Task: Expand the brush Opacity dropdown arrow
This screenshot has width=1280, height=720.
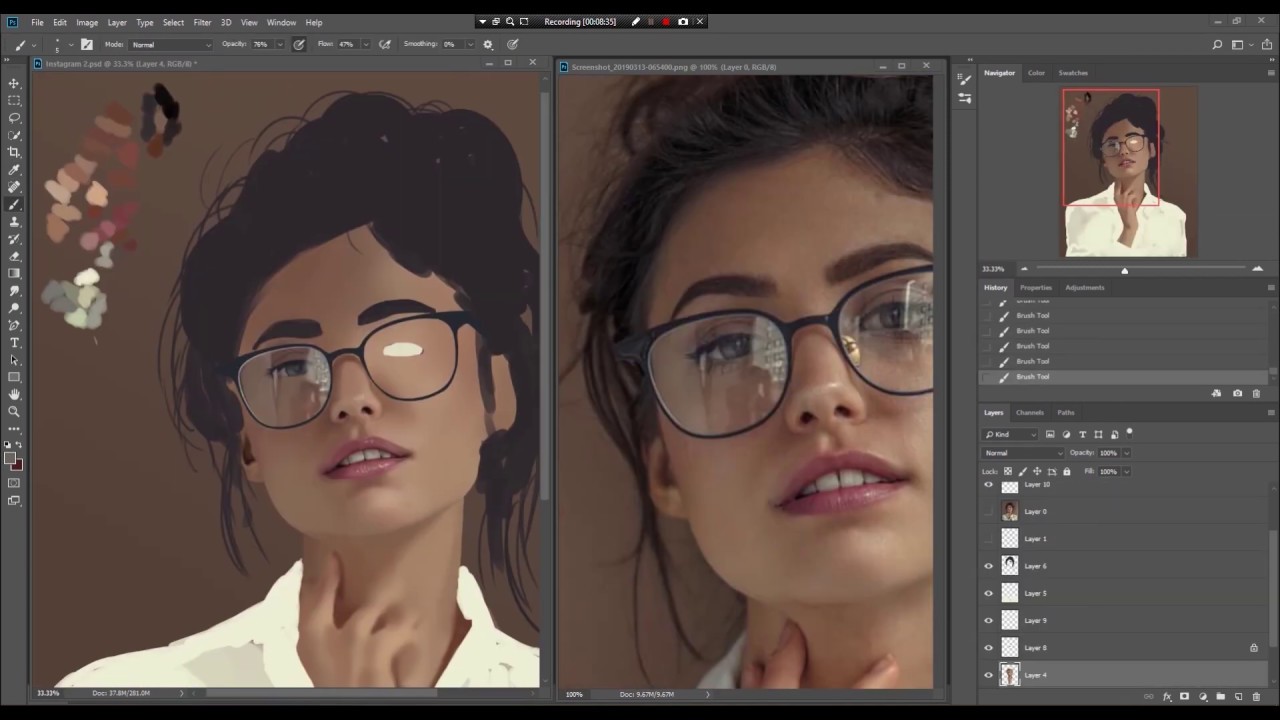Action: pyautogui.click(x=279, y=44)
